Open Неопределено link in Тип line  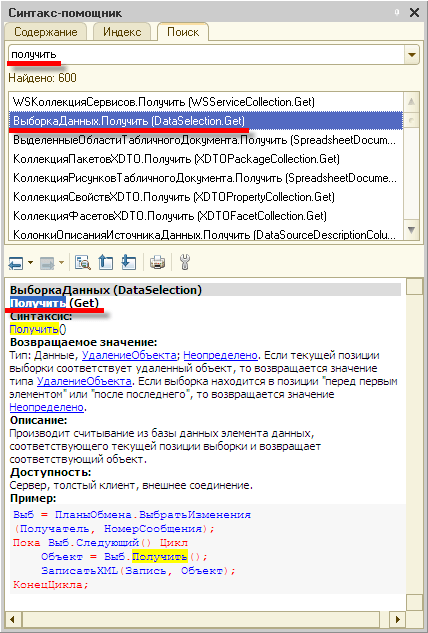tap(220, 355)
